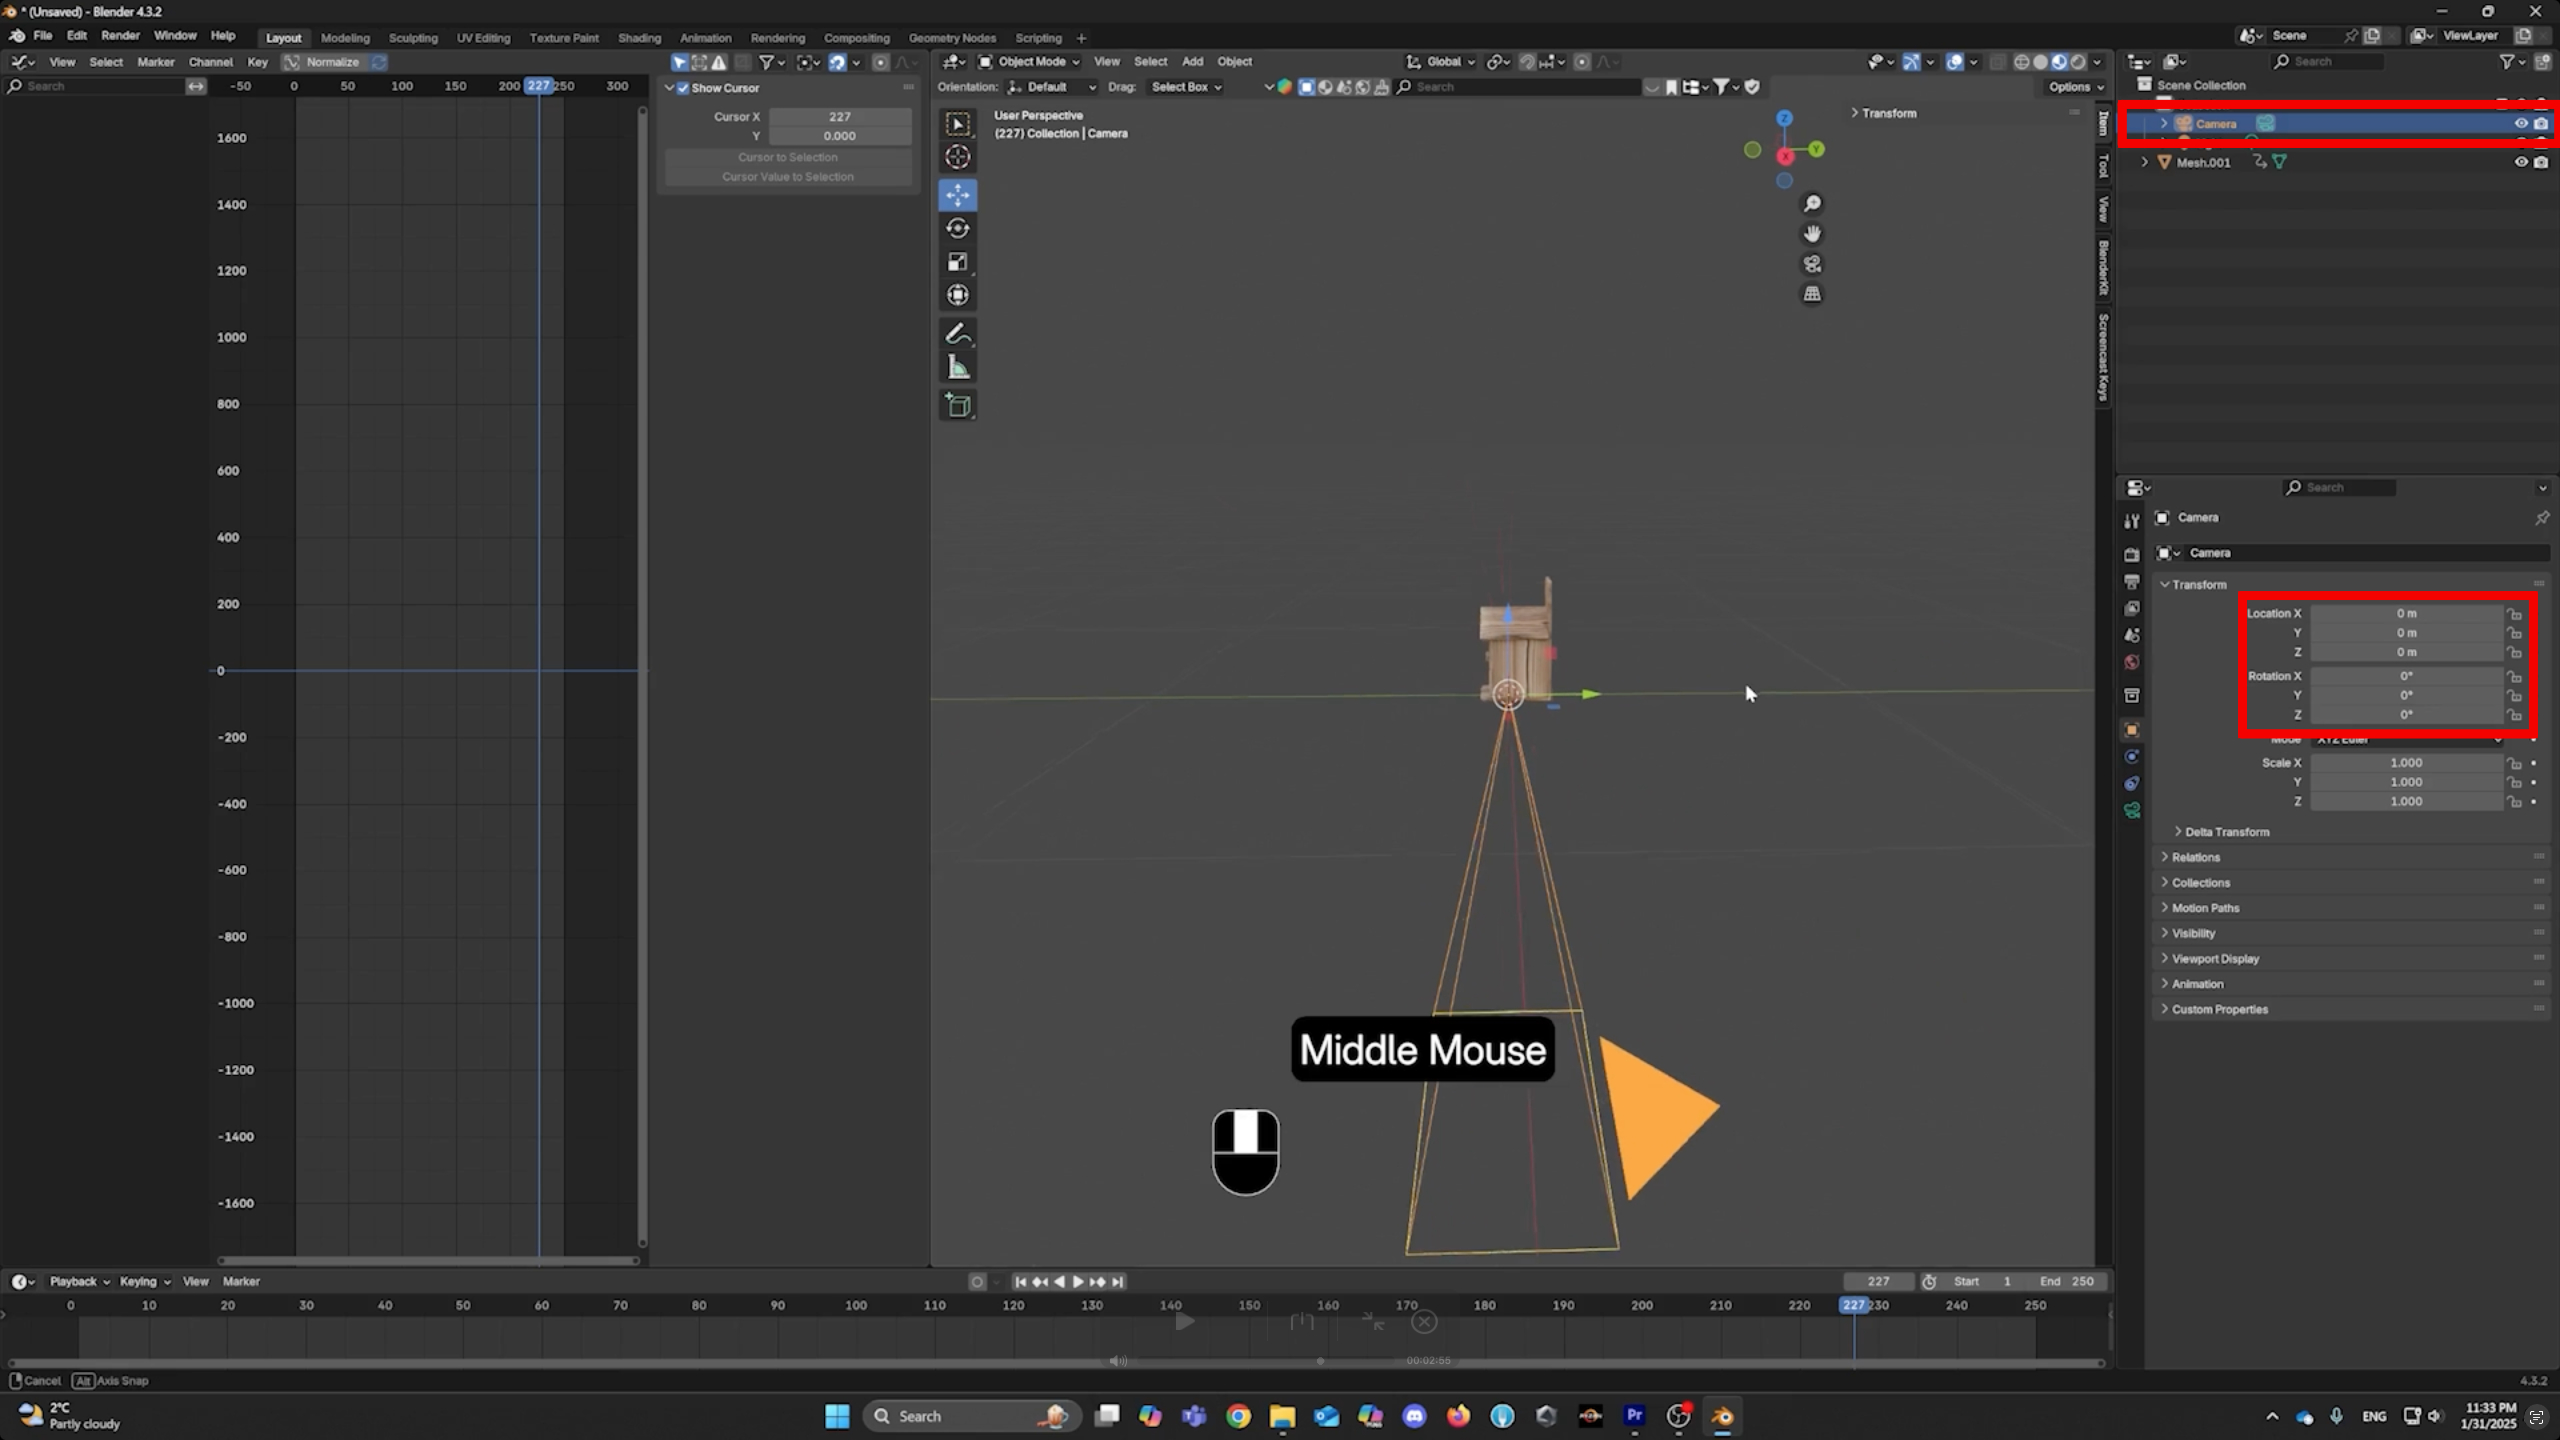Open the Chrome icon in the taskbar
The image size is (2560, 1440).
[1238, 1416]
